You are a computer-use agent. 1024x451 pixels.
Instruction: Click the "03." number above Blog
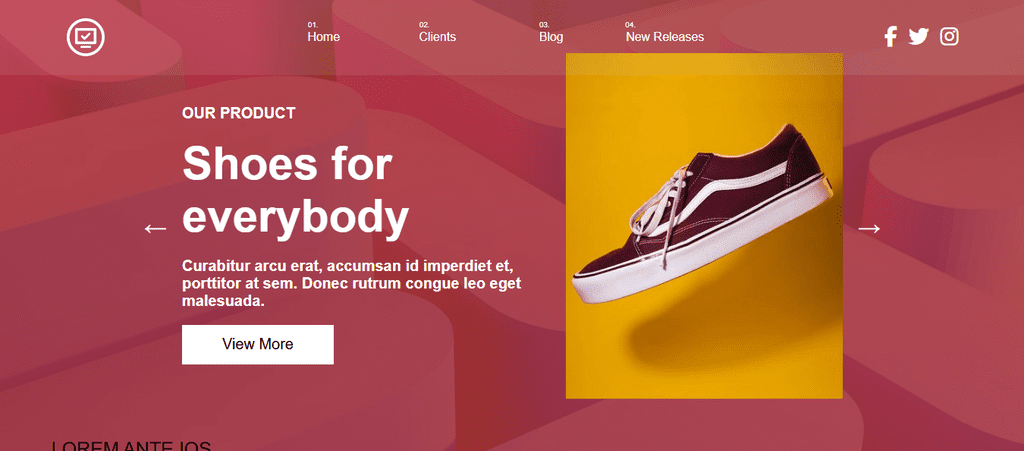[544, 24]
